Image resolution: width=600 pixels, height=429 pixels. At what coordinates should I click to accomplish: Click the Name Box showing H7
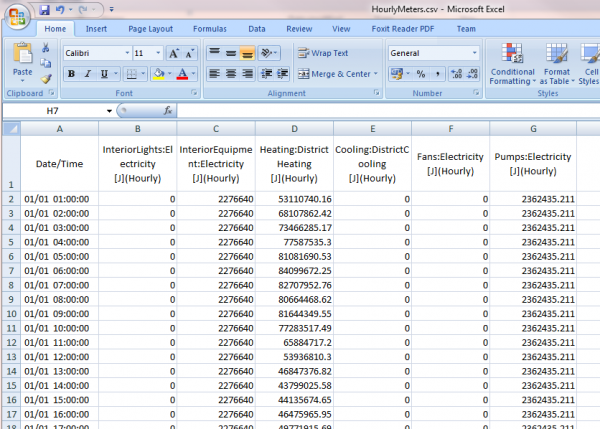[53, 111]
